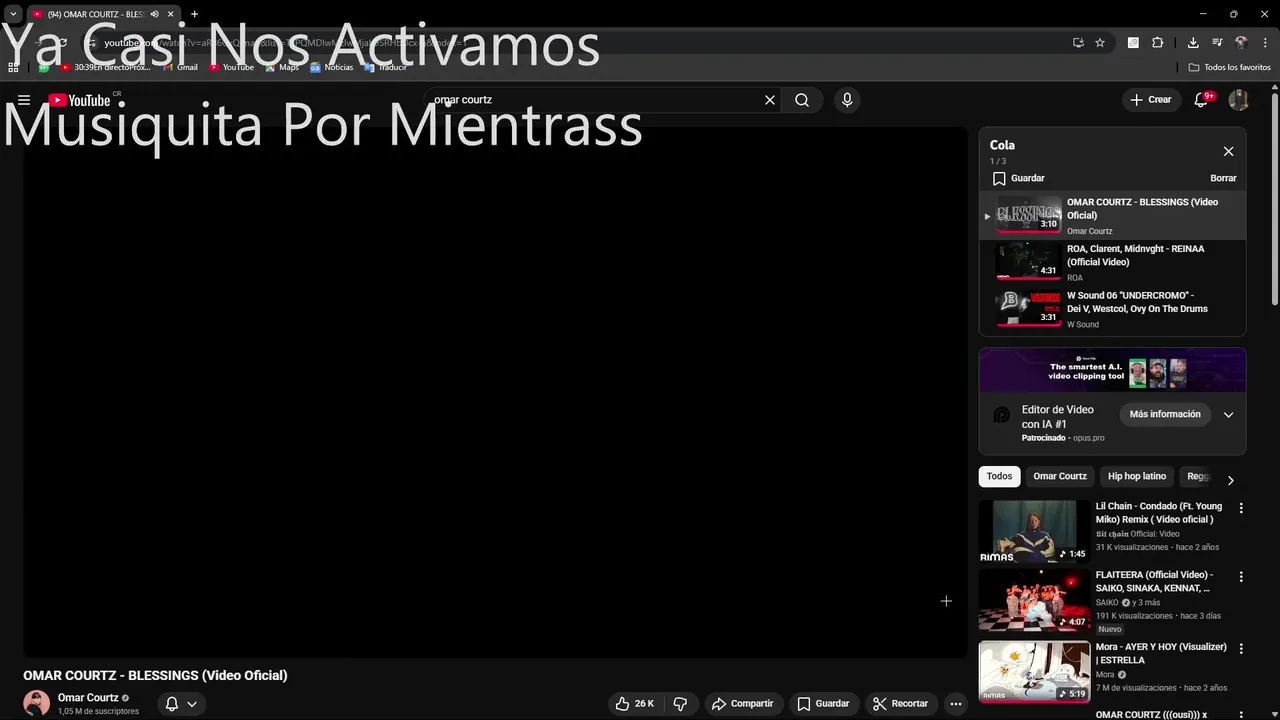Clear the queue with Borrar

pos(1223,178)
